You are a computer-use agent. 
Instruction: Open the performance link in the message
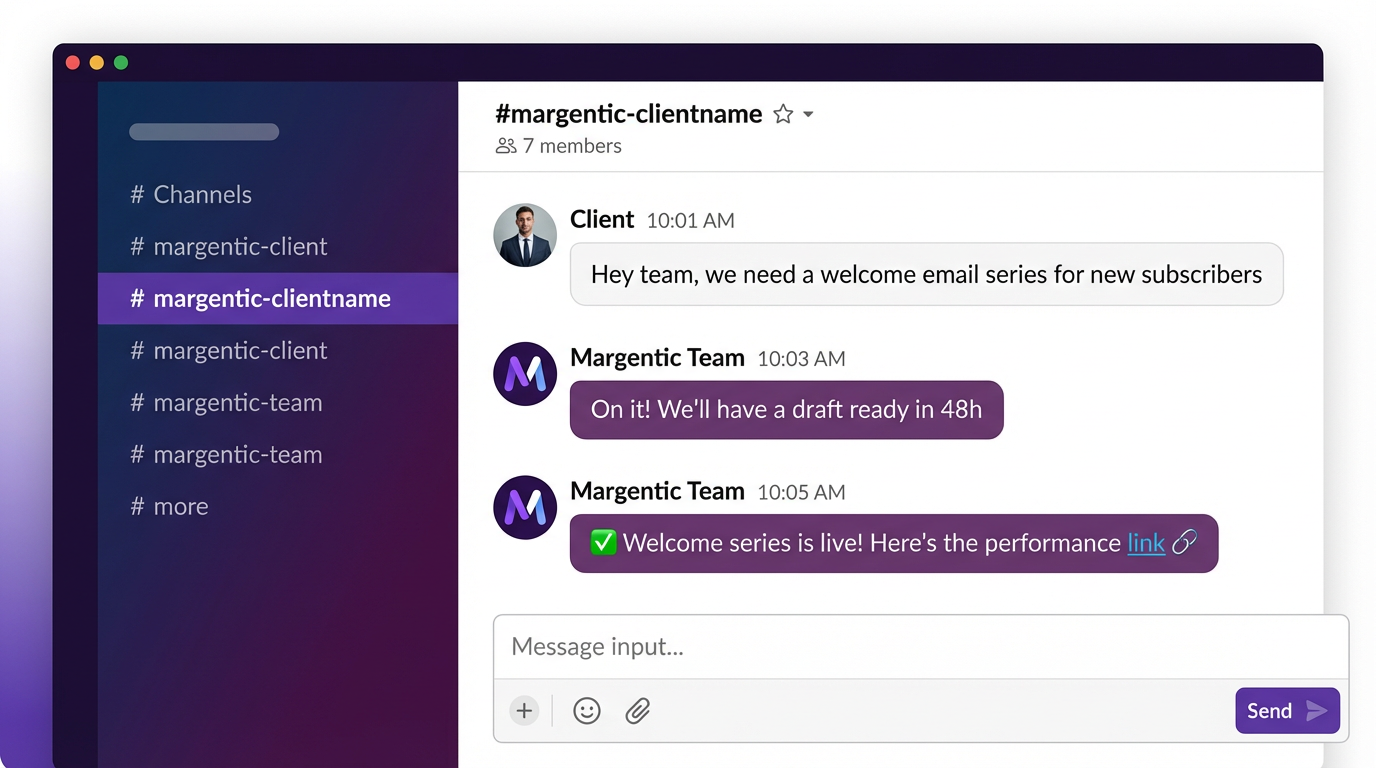(x=1145, y=542)
